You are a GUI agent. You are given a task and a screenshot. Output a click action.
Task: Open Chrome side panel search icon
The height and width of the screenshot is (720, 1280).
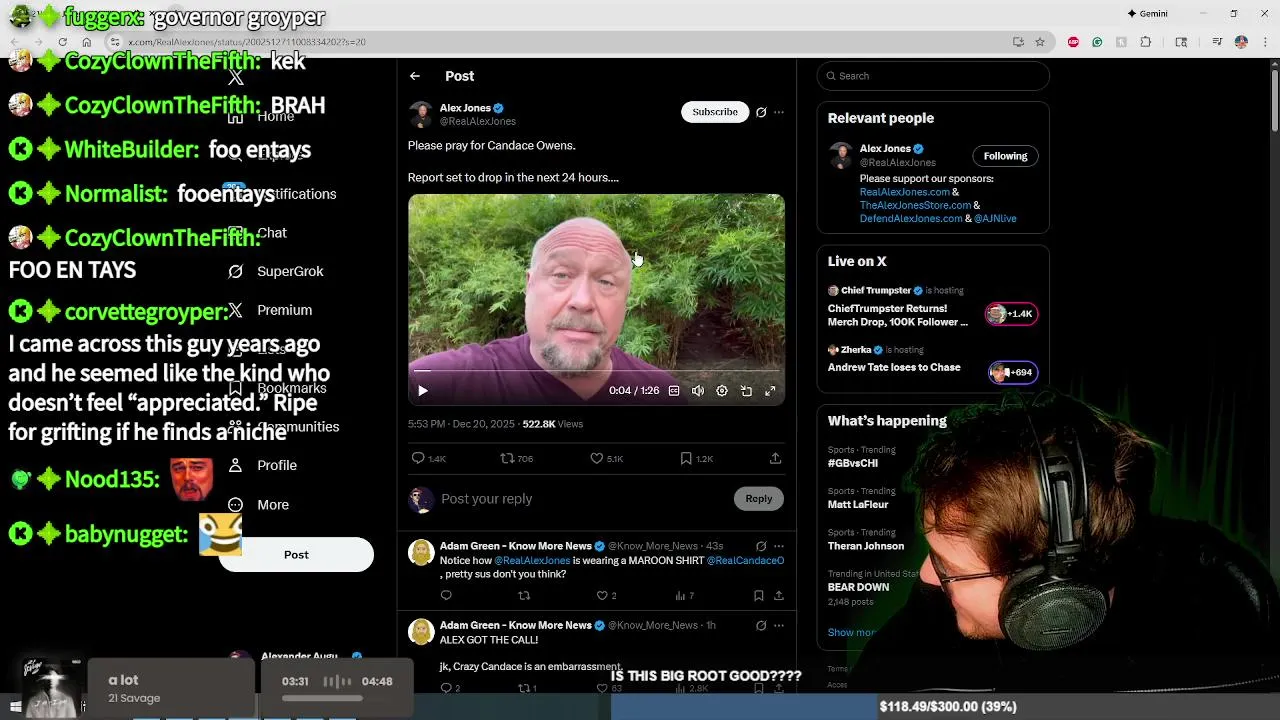pos(1181,42)
